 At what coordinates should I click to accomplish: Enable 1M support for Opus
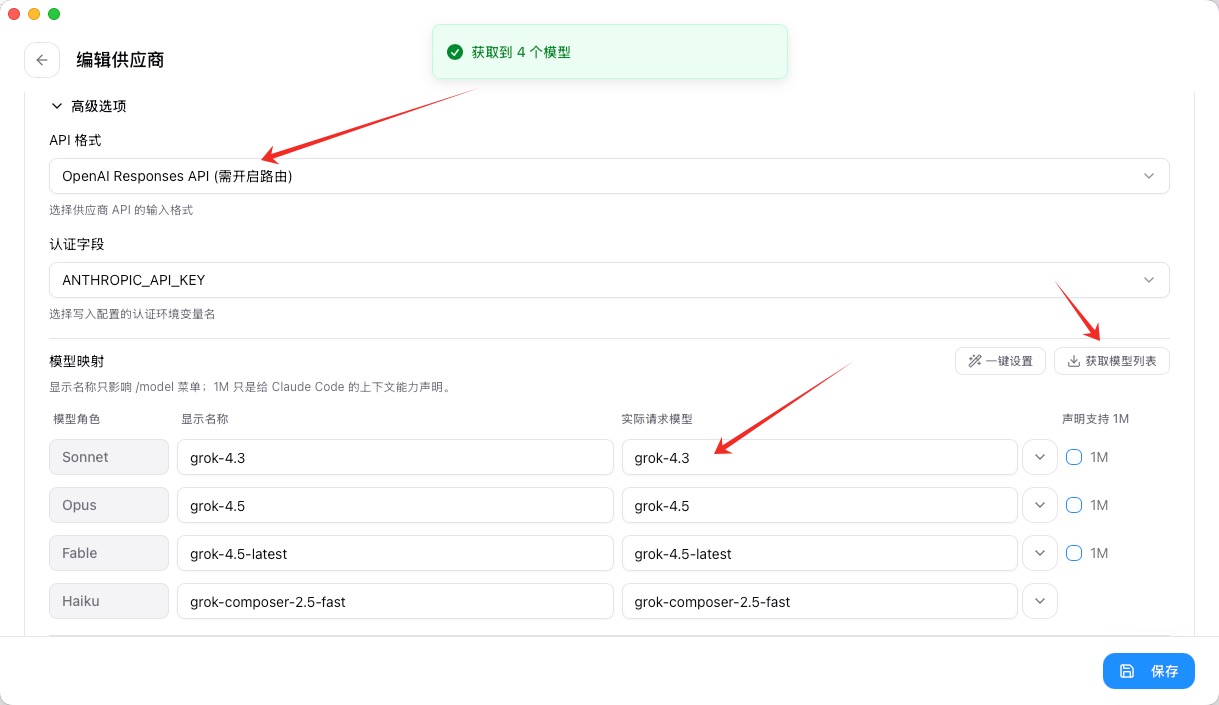click(x=1074, y=505)
